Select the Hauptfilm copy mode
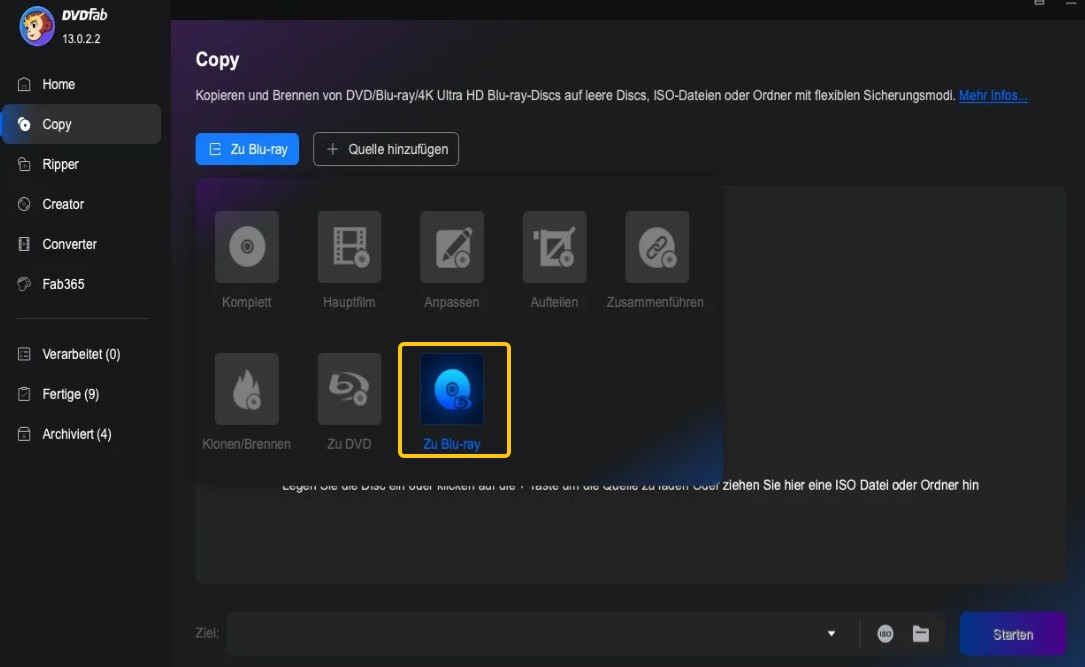The height and width of the screenshot is (667, 1085). click(349, 261)
